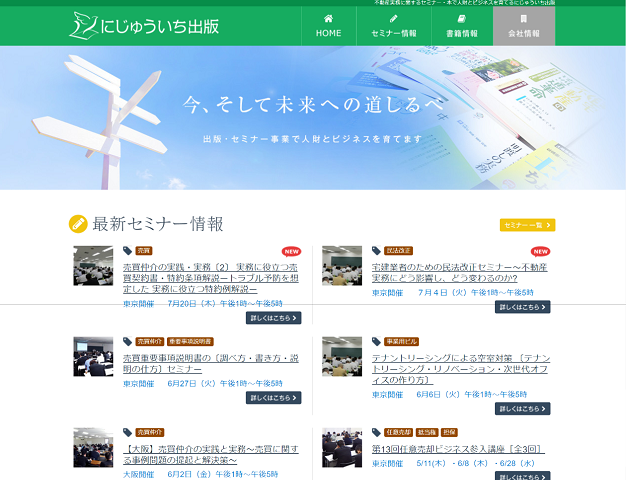Click the 売買 tag label
This screenshot has height=480, width=626.
tap(144, 251)
